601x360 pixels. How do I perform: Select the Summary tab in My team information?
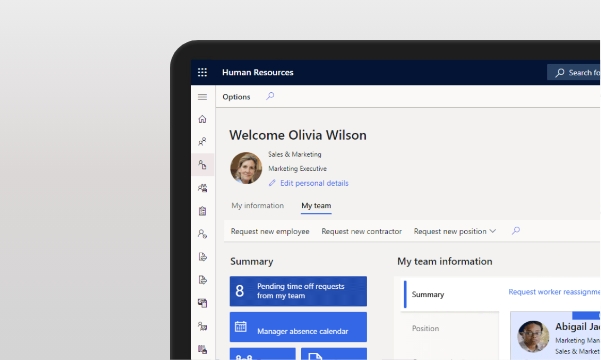[428, 294]
